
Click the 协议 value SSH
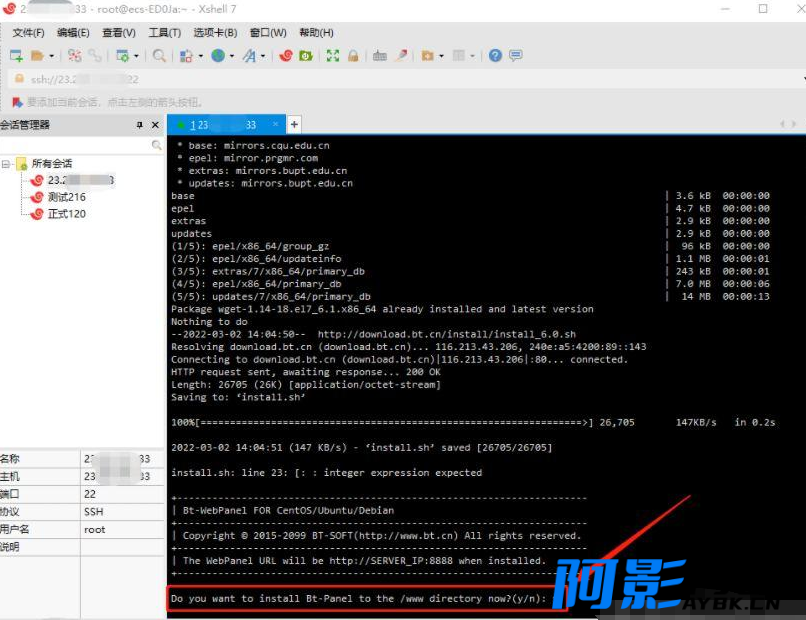point(94,512)
